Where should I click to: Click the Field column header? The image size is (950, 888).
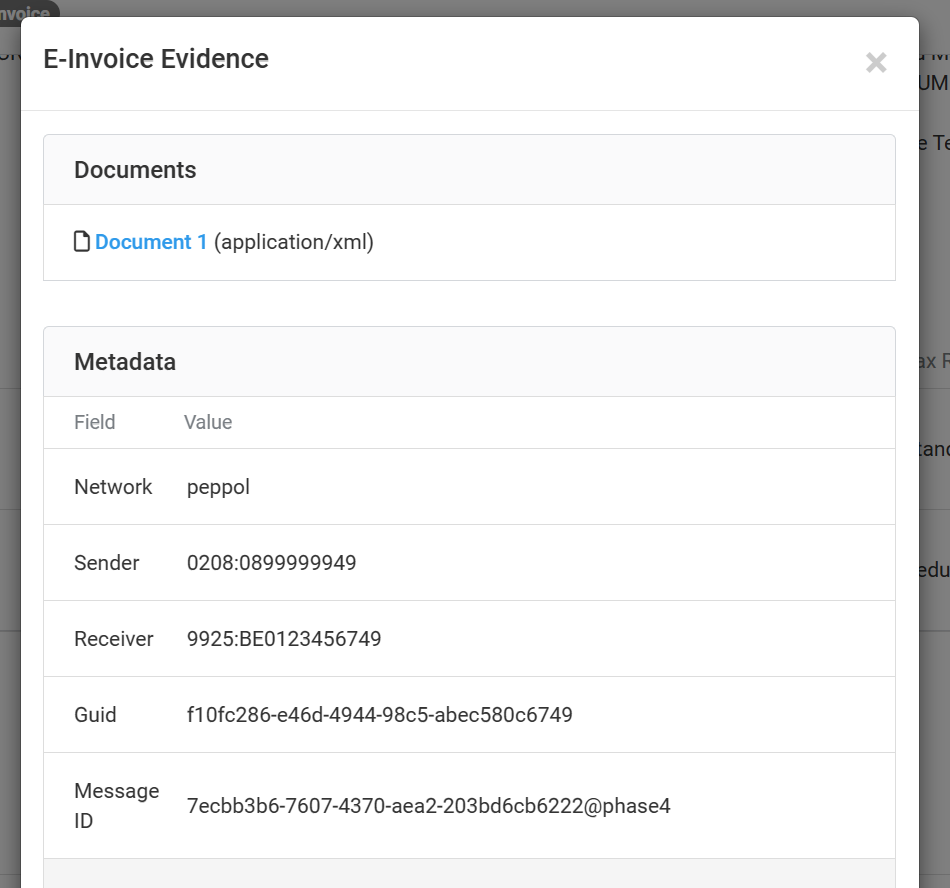click(95, 422)
